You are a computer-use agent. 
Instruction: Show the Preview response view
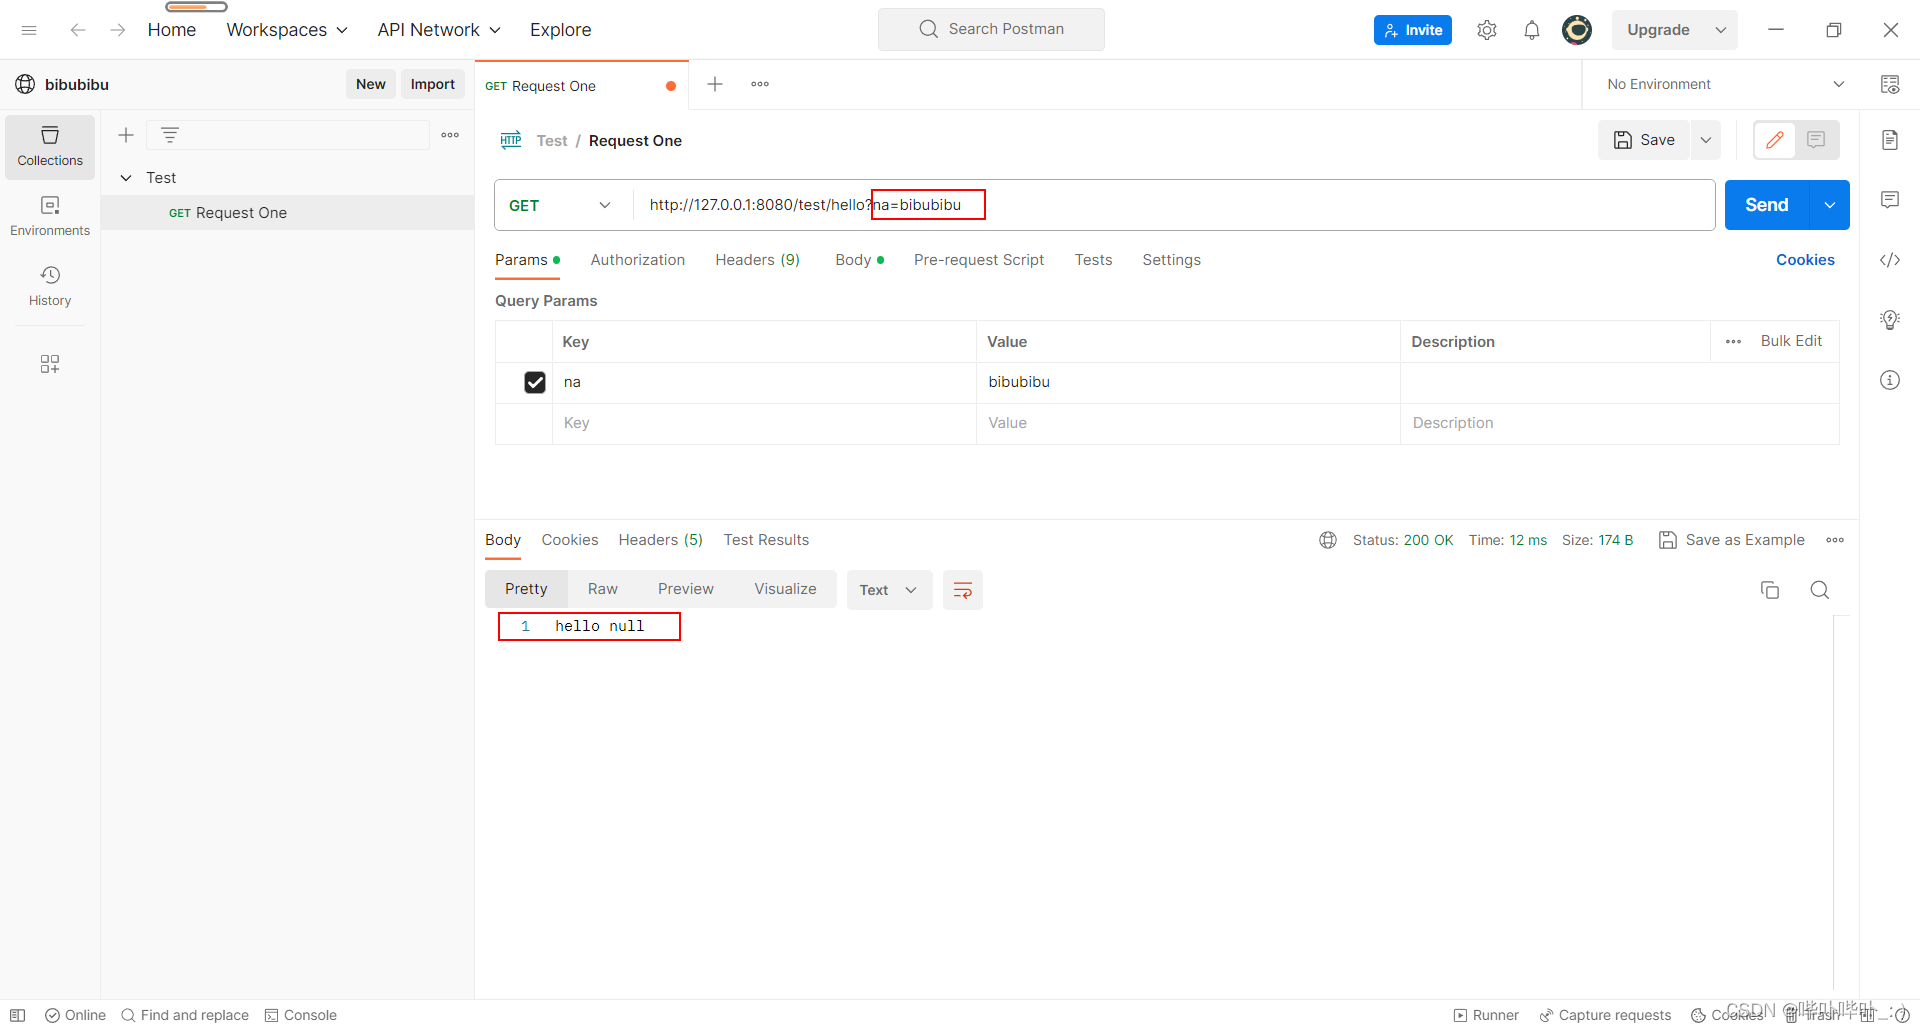point(686,589)
